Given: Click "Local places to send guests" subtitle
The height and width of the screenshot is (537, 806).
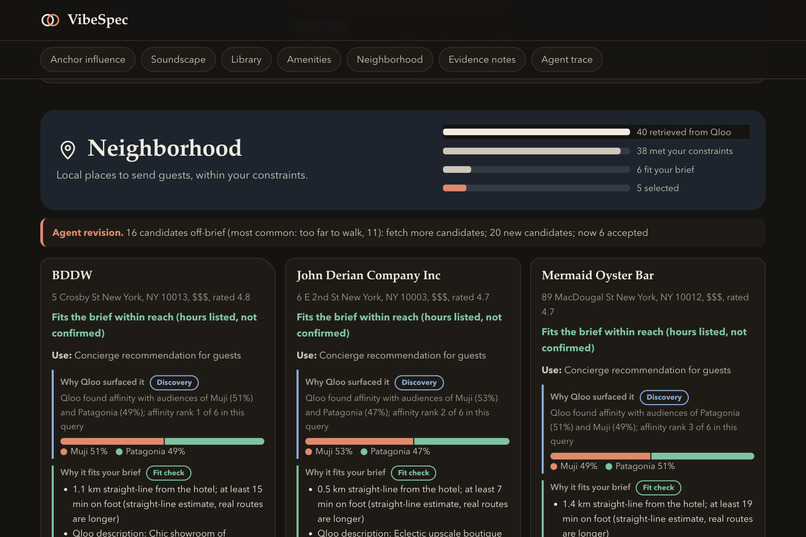Looking at the screenshot, I should 182,175.
